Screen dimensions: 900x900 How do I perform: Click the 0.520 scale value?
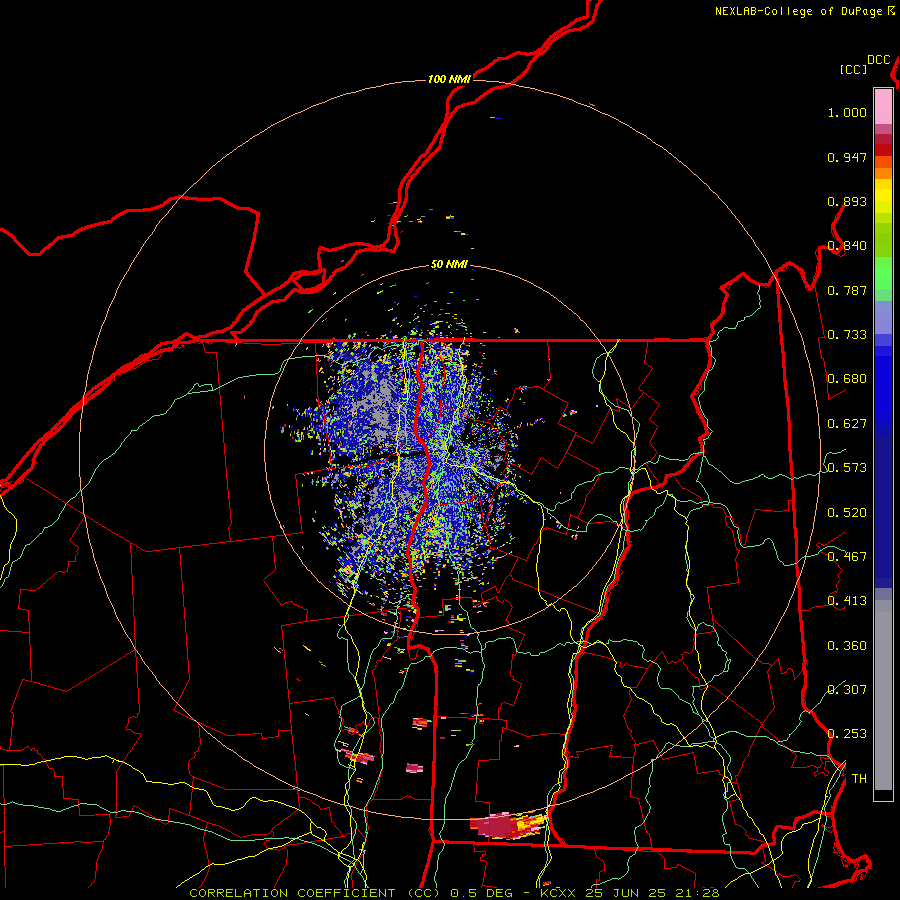tap(847, 513)
